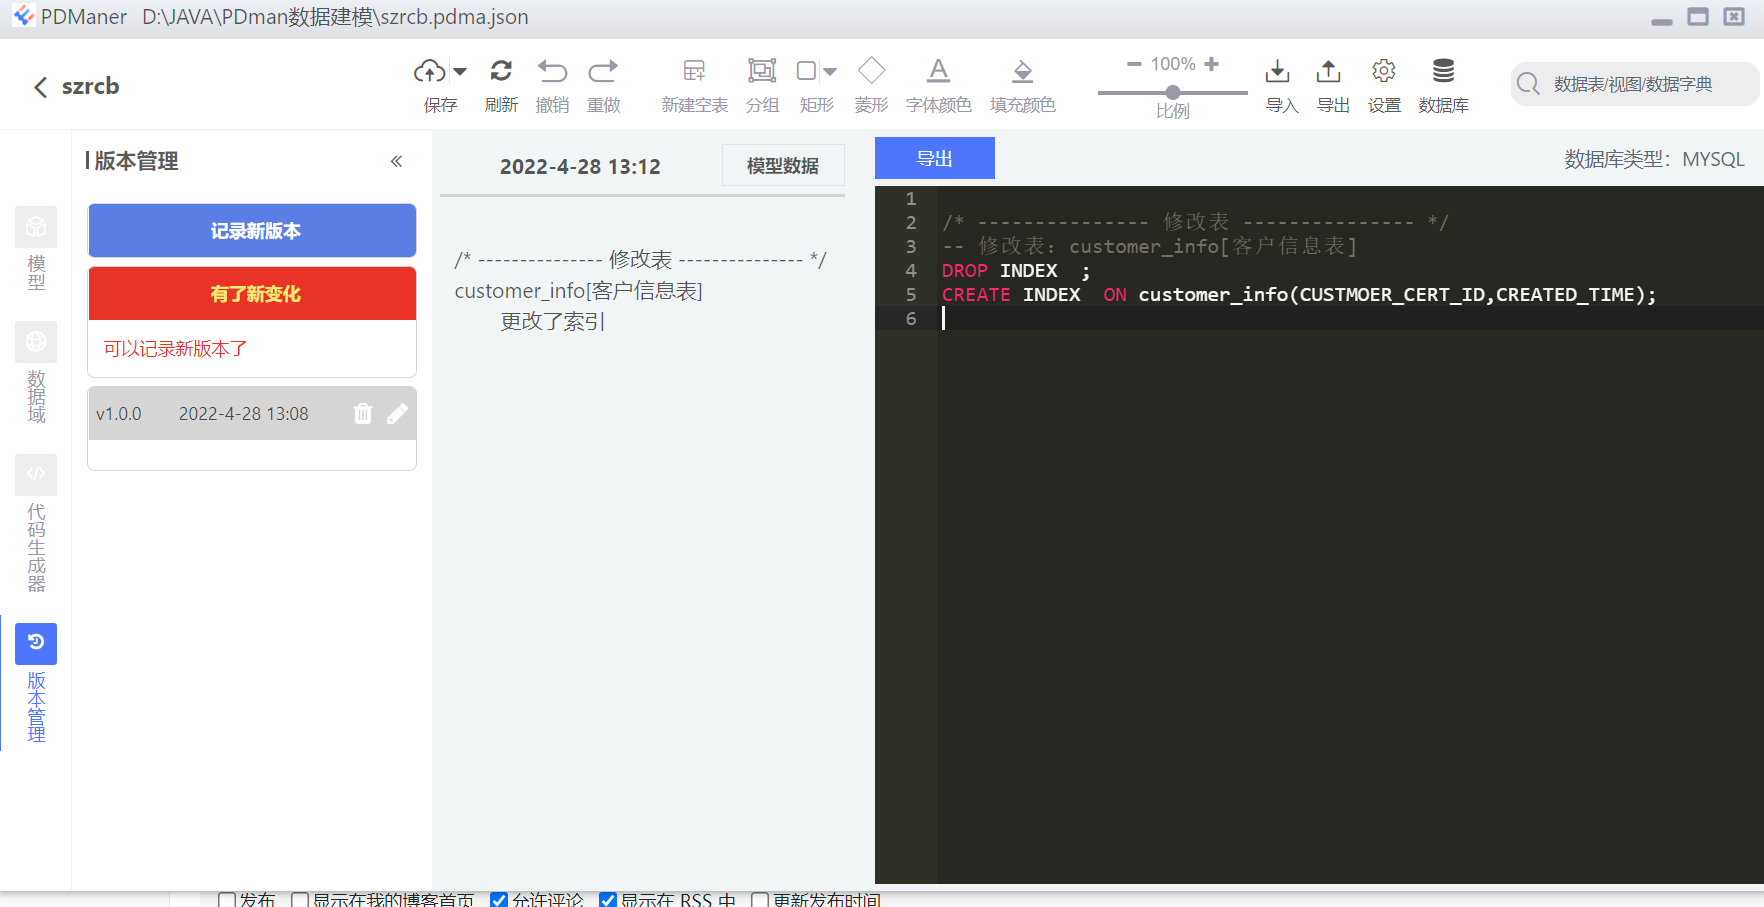Switch to the 模型数据 tab
Image resolution: width=1764 pixels, height=907 pixels.
(x=783, y=166)
